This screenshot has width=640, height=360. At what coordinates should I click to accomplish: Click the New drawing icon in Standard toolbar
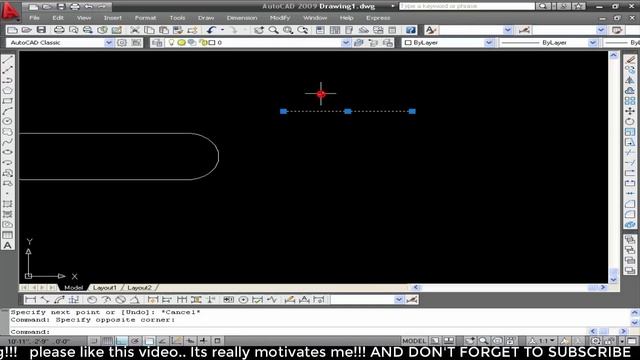tap(13, 30)
